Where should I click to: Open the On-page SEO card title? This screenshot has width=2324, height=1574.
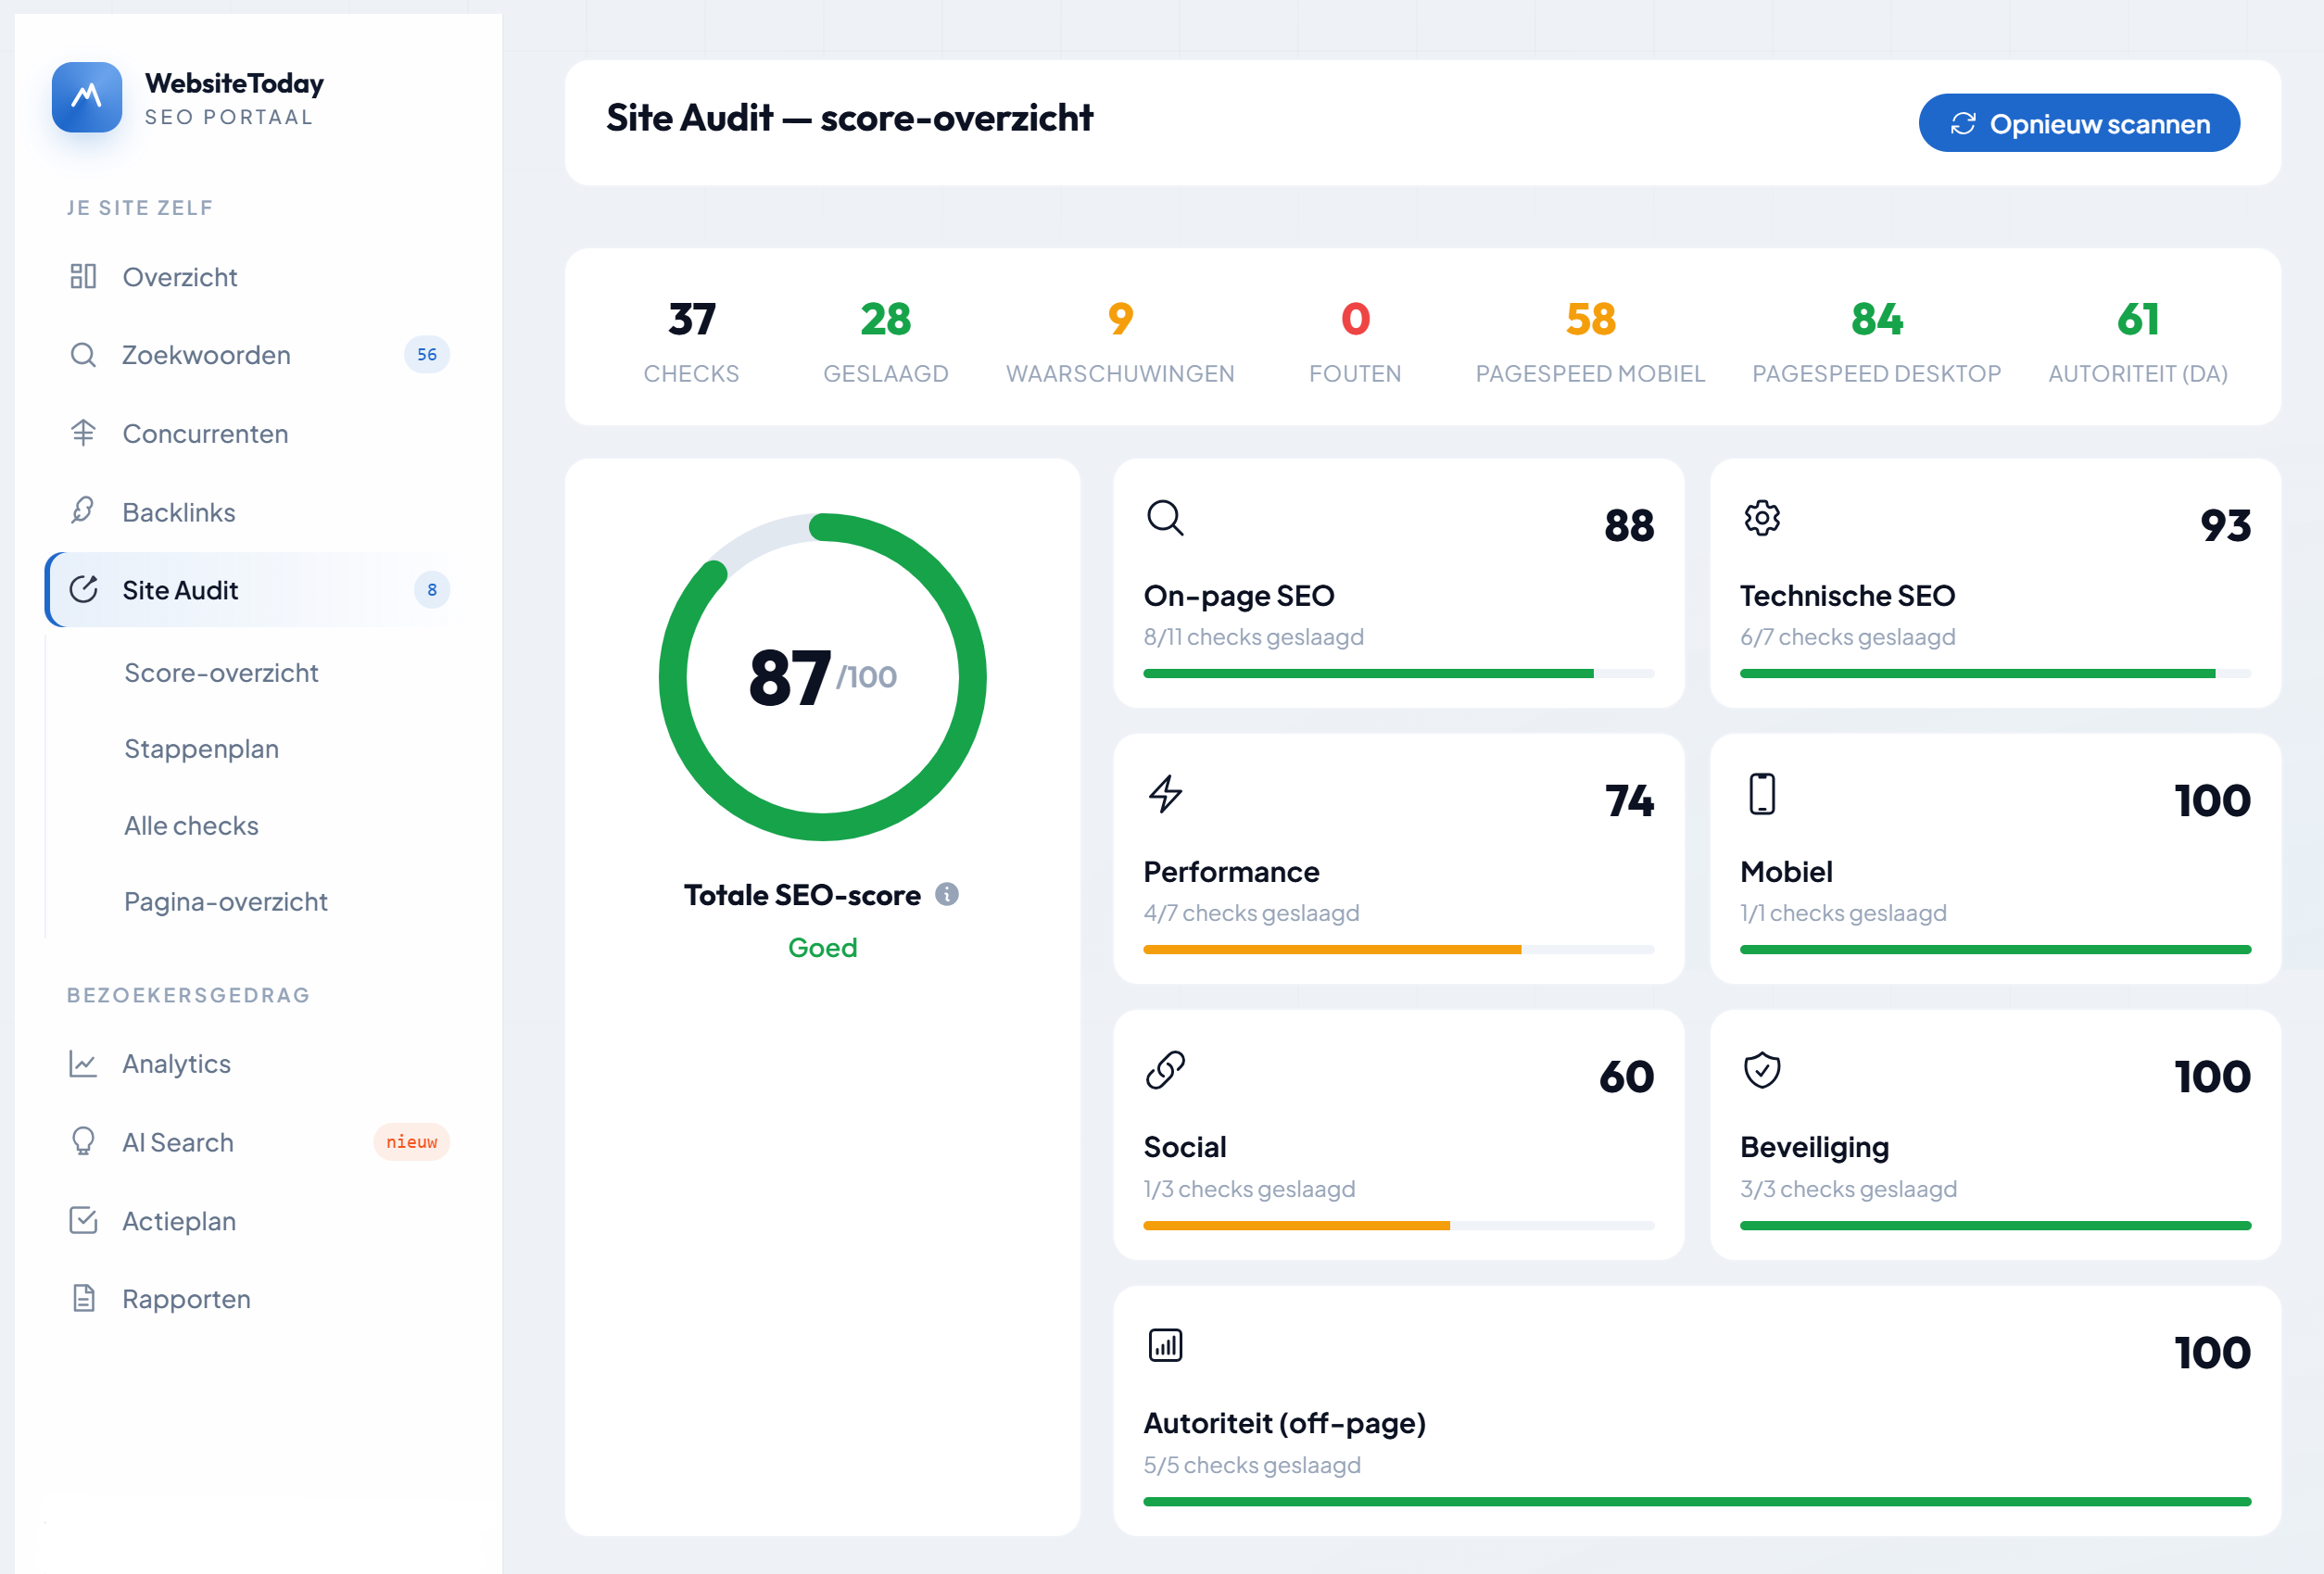tap(1239, 596)
